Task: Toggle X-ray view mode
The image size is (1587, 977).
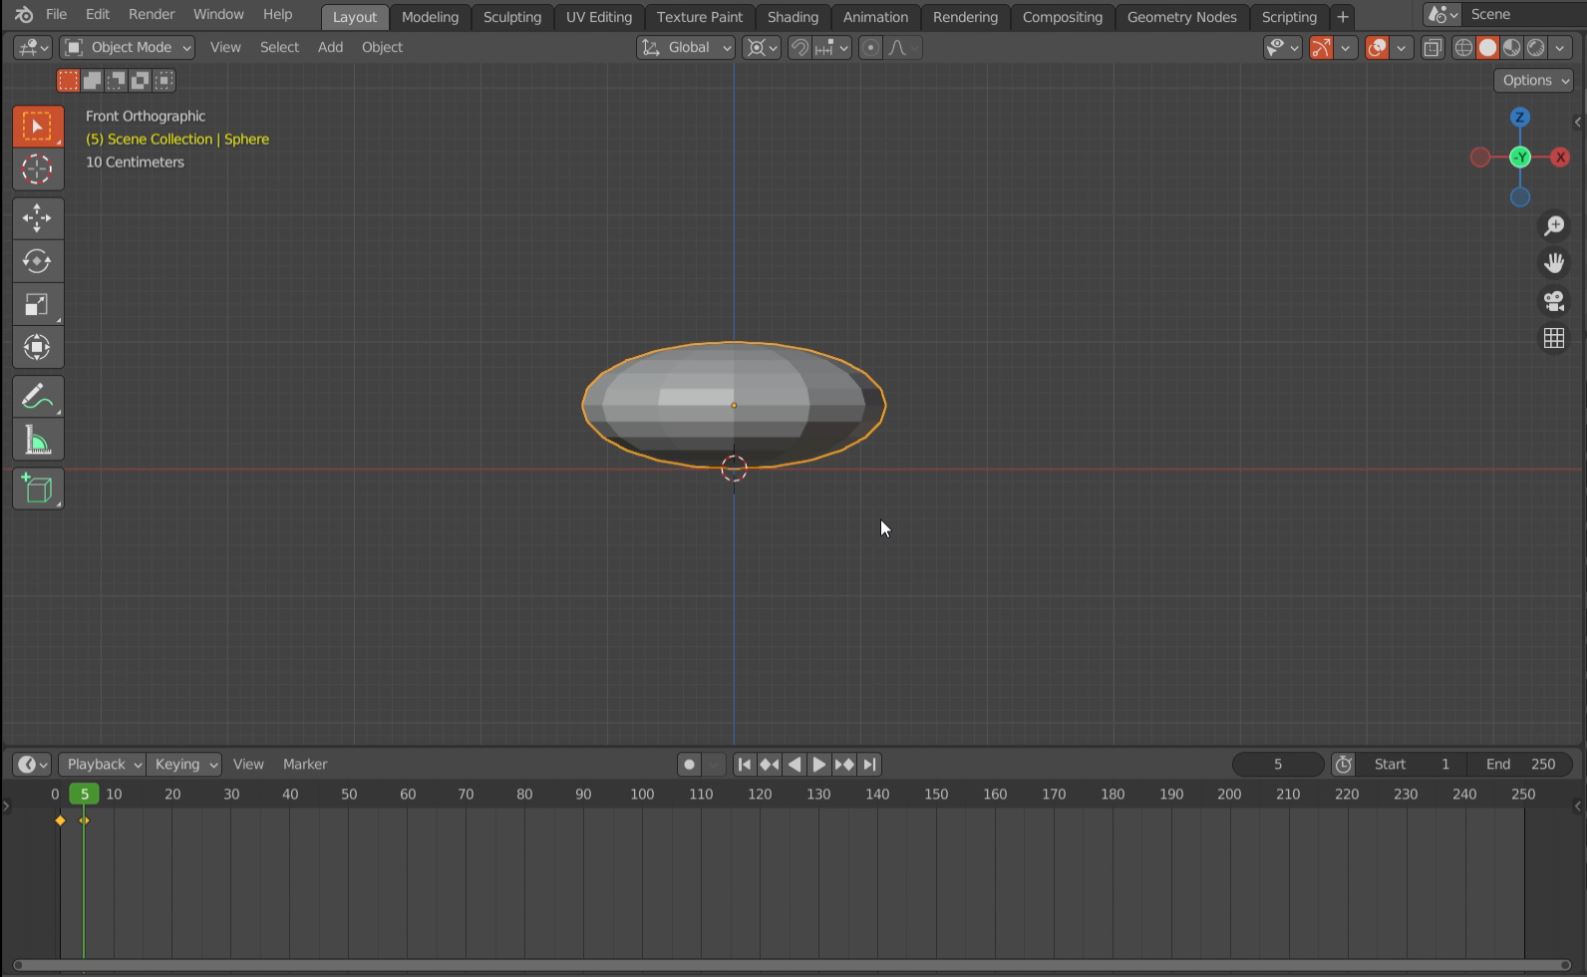Action: (x=1432, y=48)
